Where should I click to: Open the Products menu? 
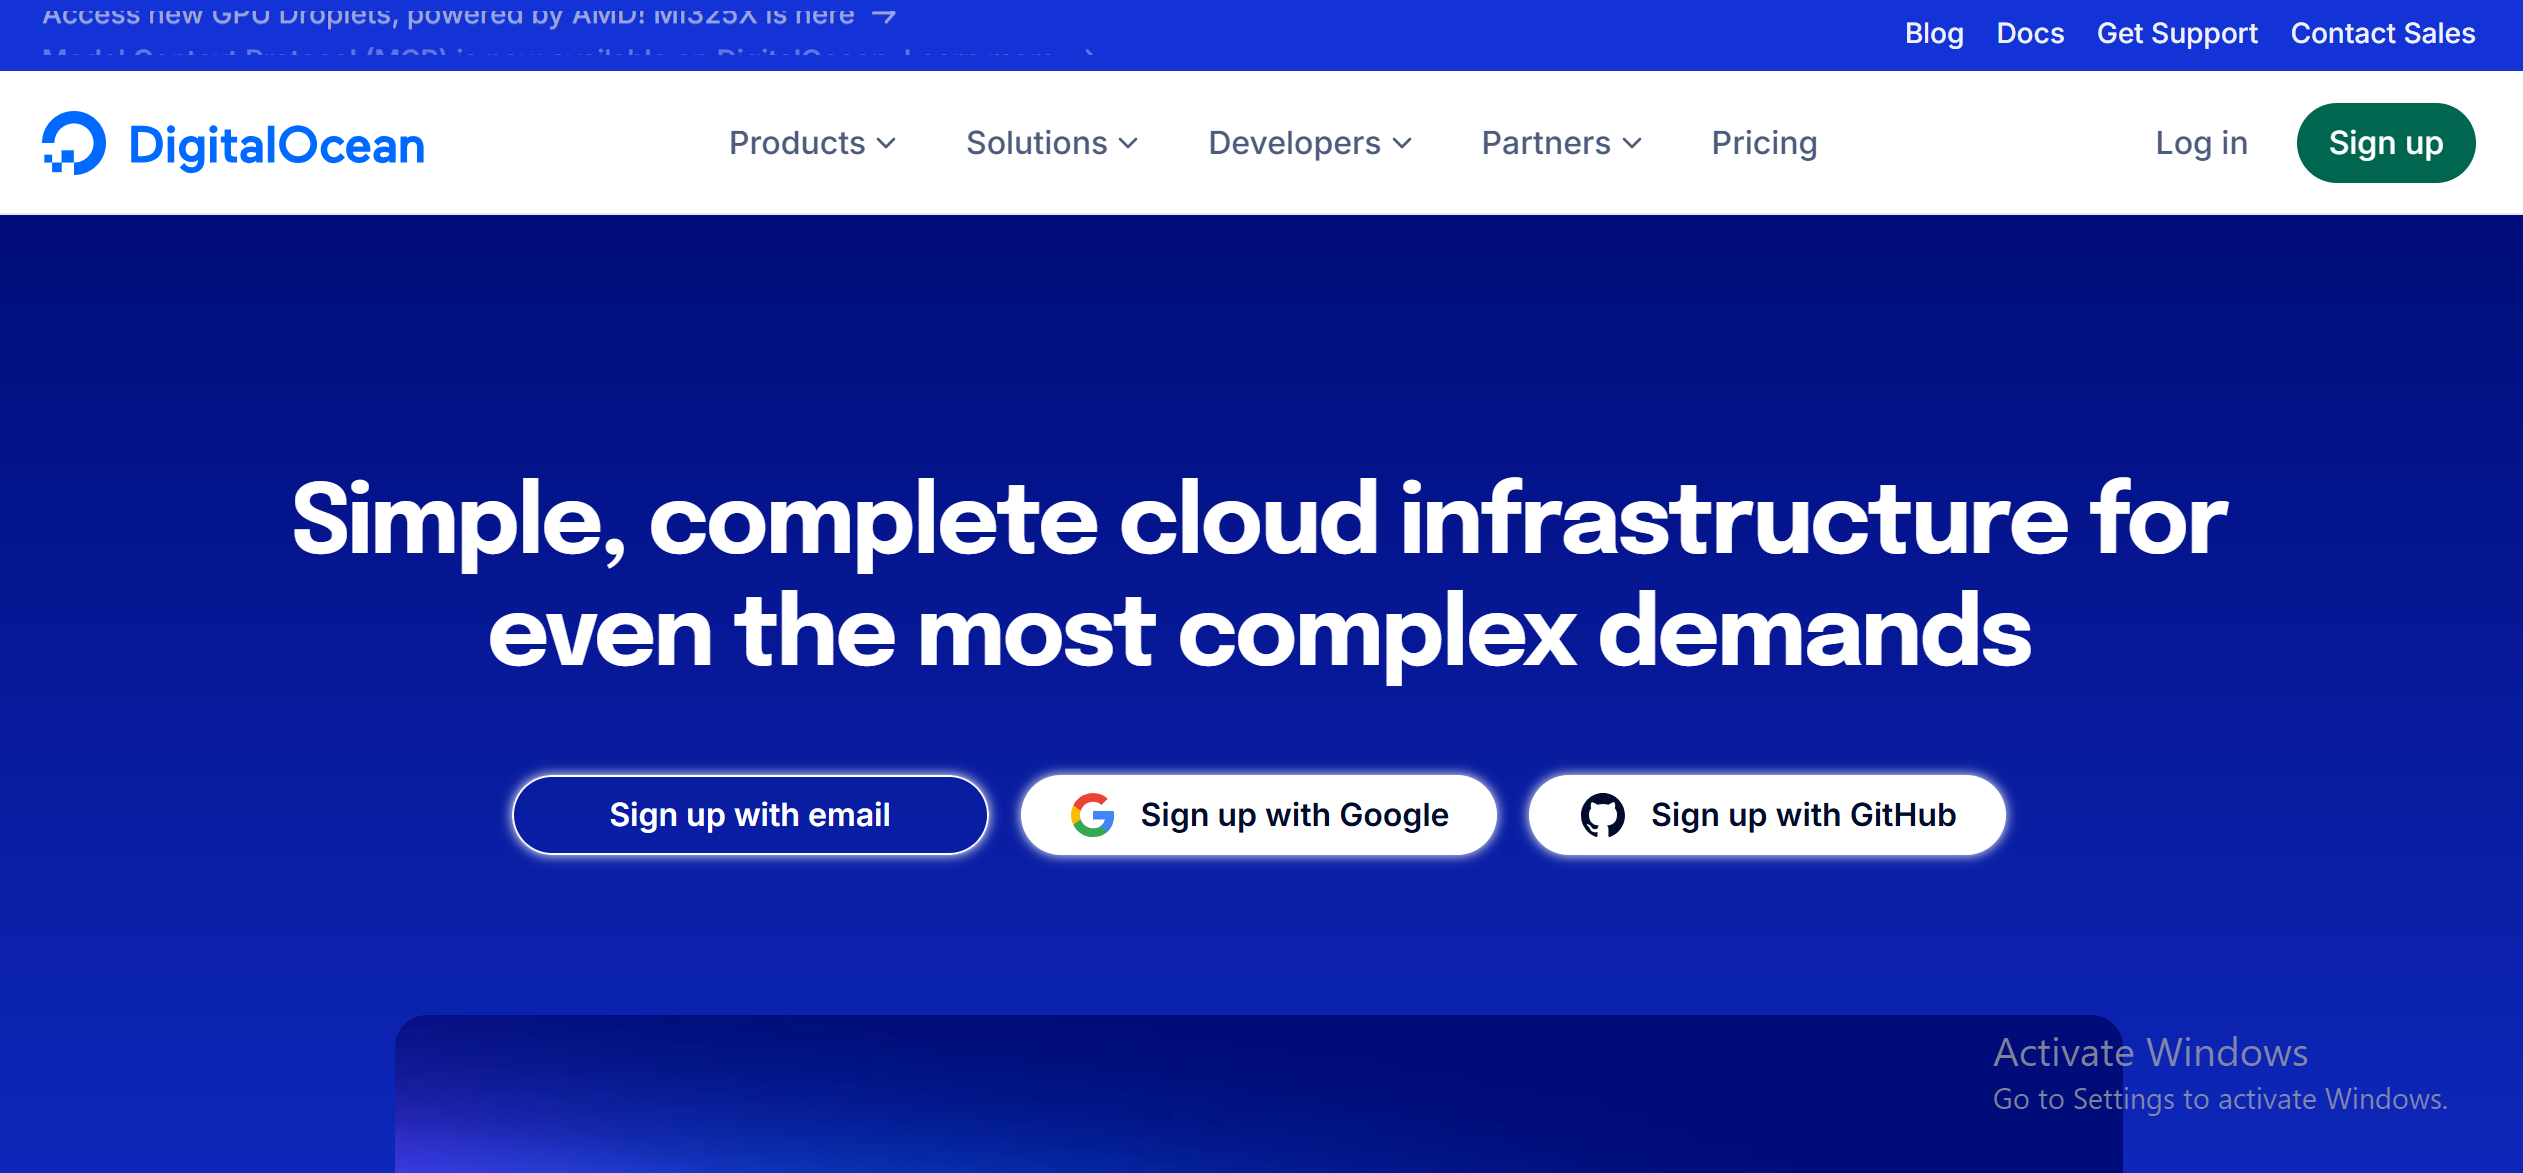click(812, 143)
